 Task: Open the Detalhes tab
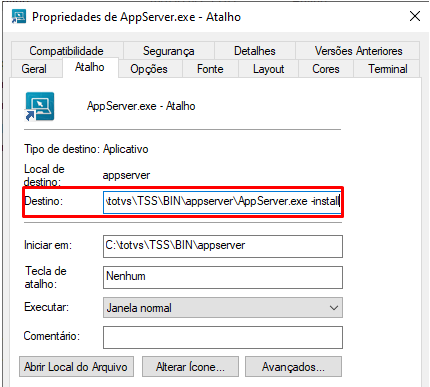[x=255, y=51]
